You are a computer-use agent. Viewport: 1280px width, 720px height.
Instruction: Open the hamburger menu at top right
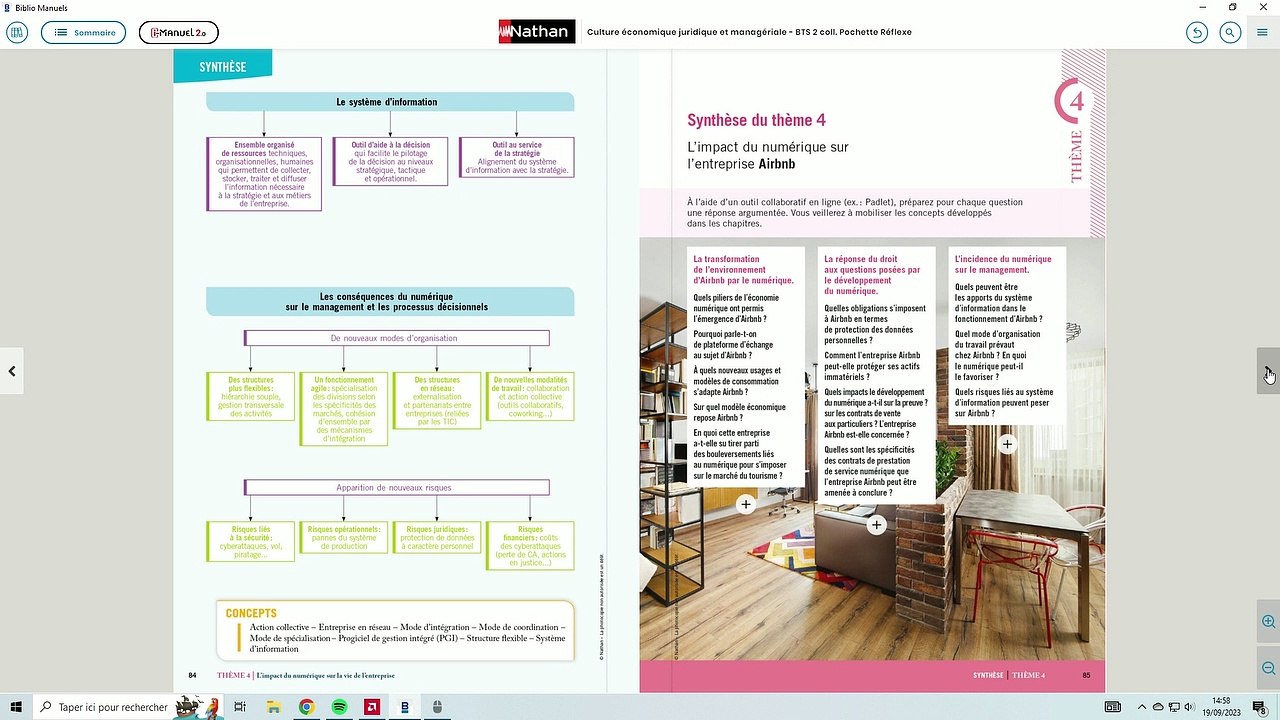(x=1263, y=33)
